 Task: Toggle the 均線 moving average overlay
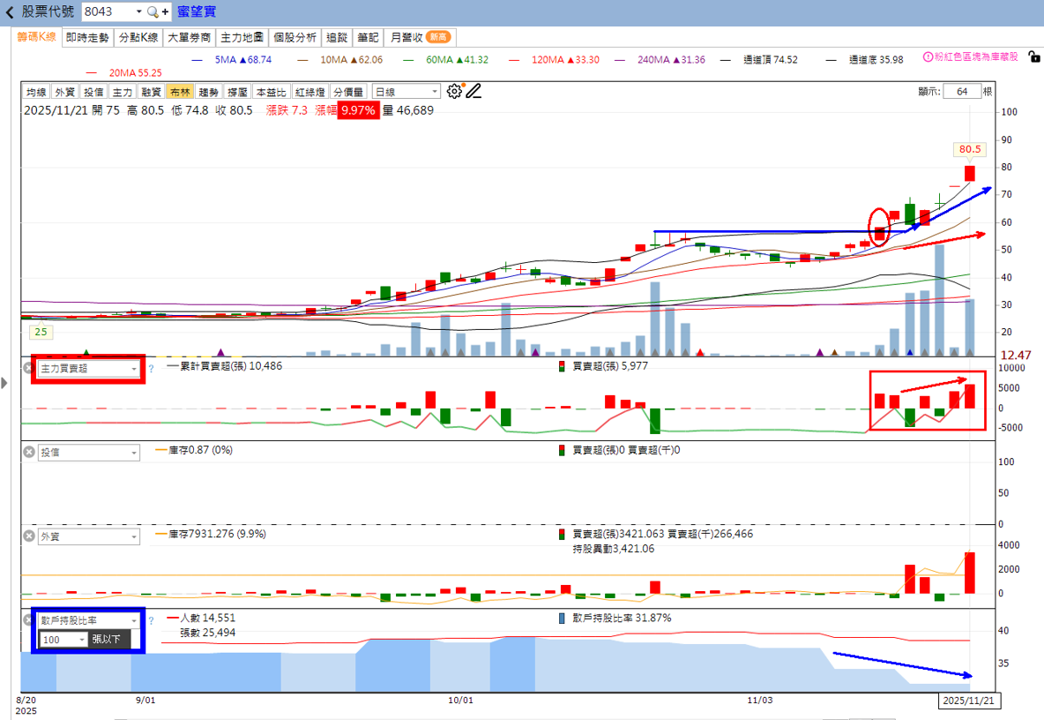[36, 92]
